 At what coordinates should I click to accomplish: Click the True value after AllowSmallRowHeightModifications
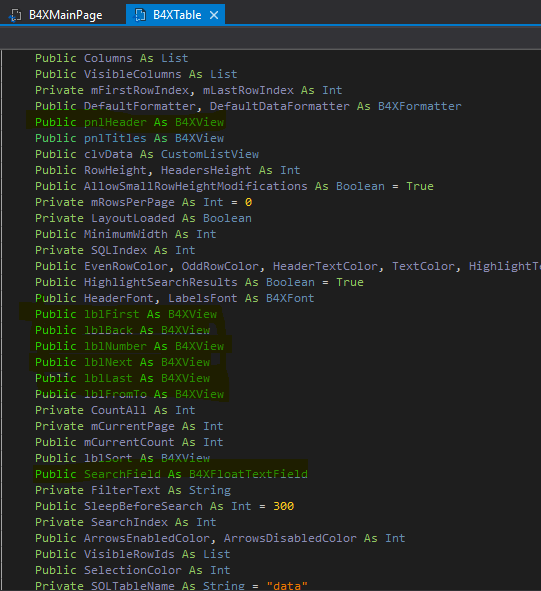tap(420, 187)
